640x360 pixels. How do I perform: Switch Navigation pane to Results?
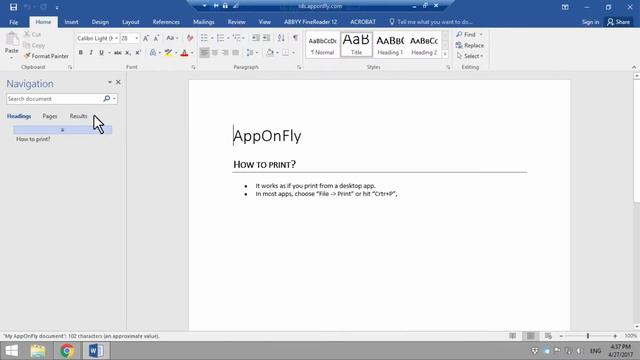tap(78, 116)
